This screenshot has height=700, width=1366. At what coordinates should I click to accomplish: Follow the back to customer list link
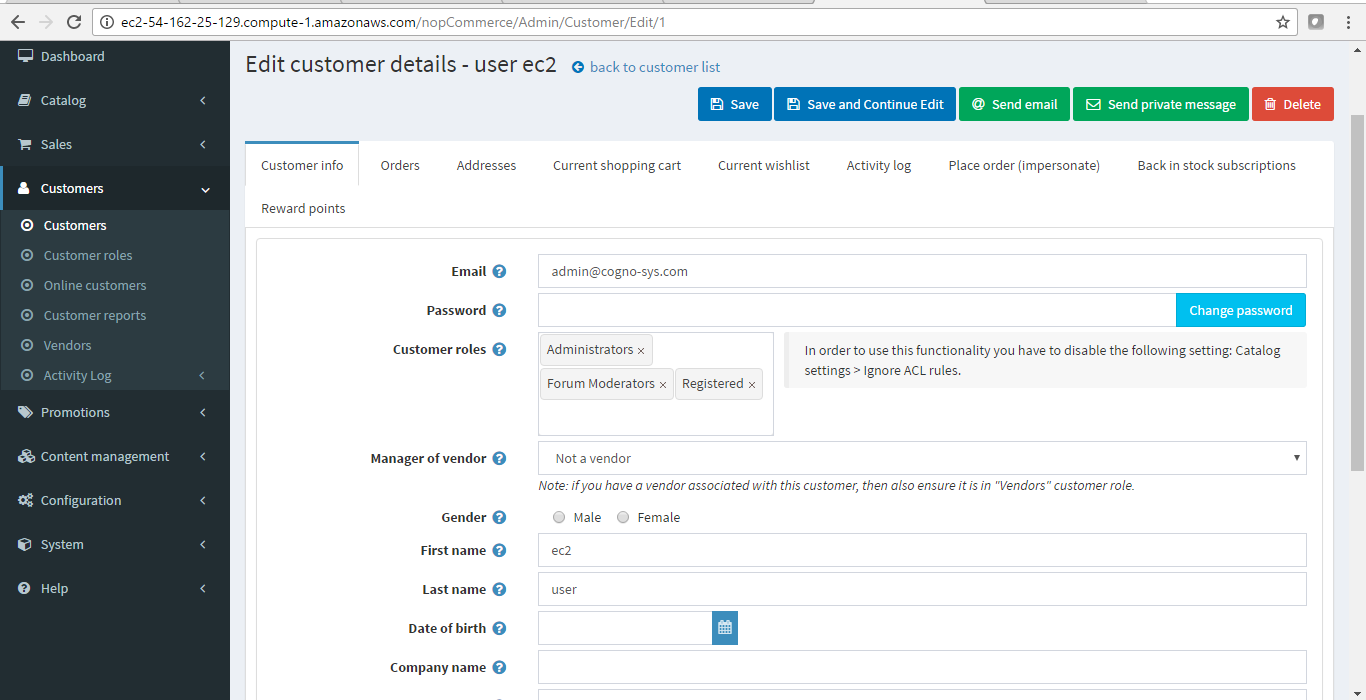click(653, 67)
